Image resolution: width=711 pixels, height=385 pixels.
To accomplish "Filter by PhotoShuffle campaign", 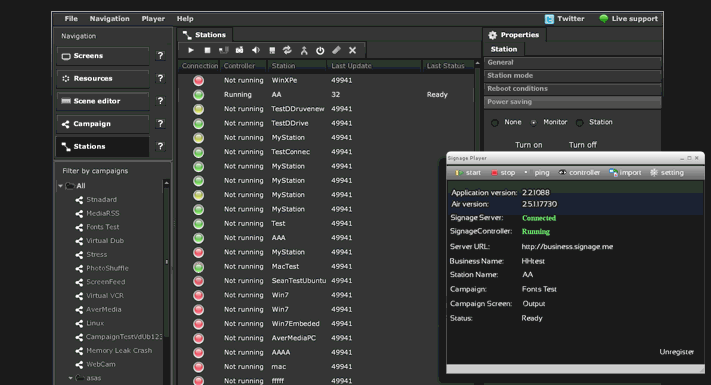I will point(107,268).
